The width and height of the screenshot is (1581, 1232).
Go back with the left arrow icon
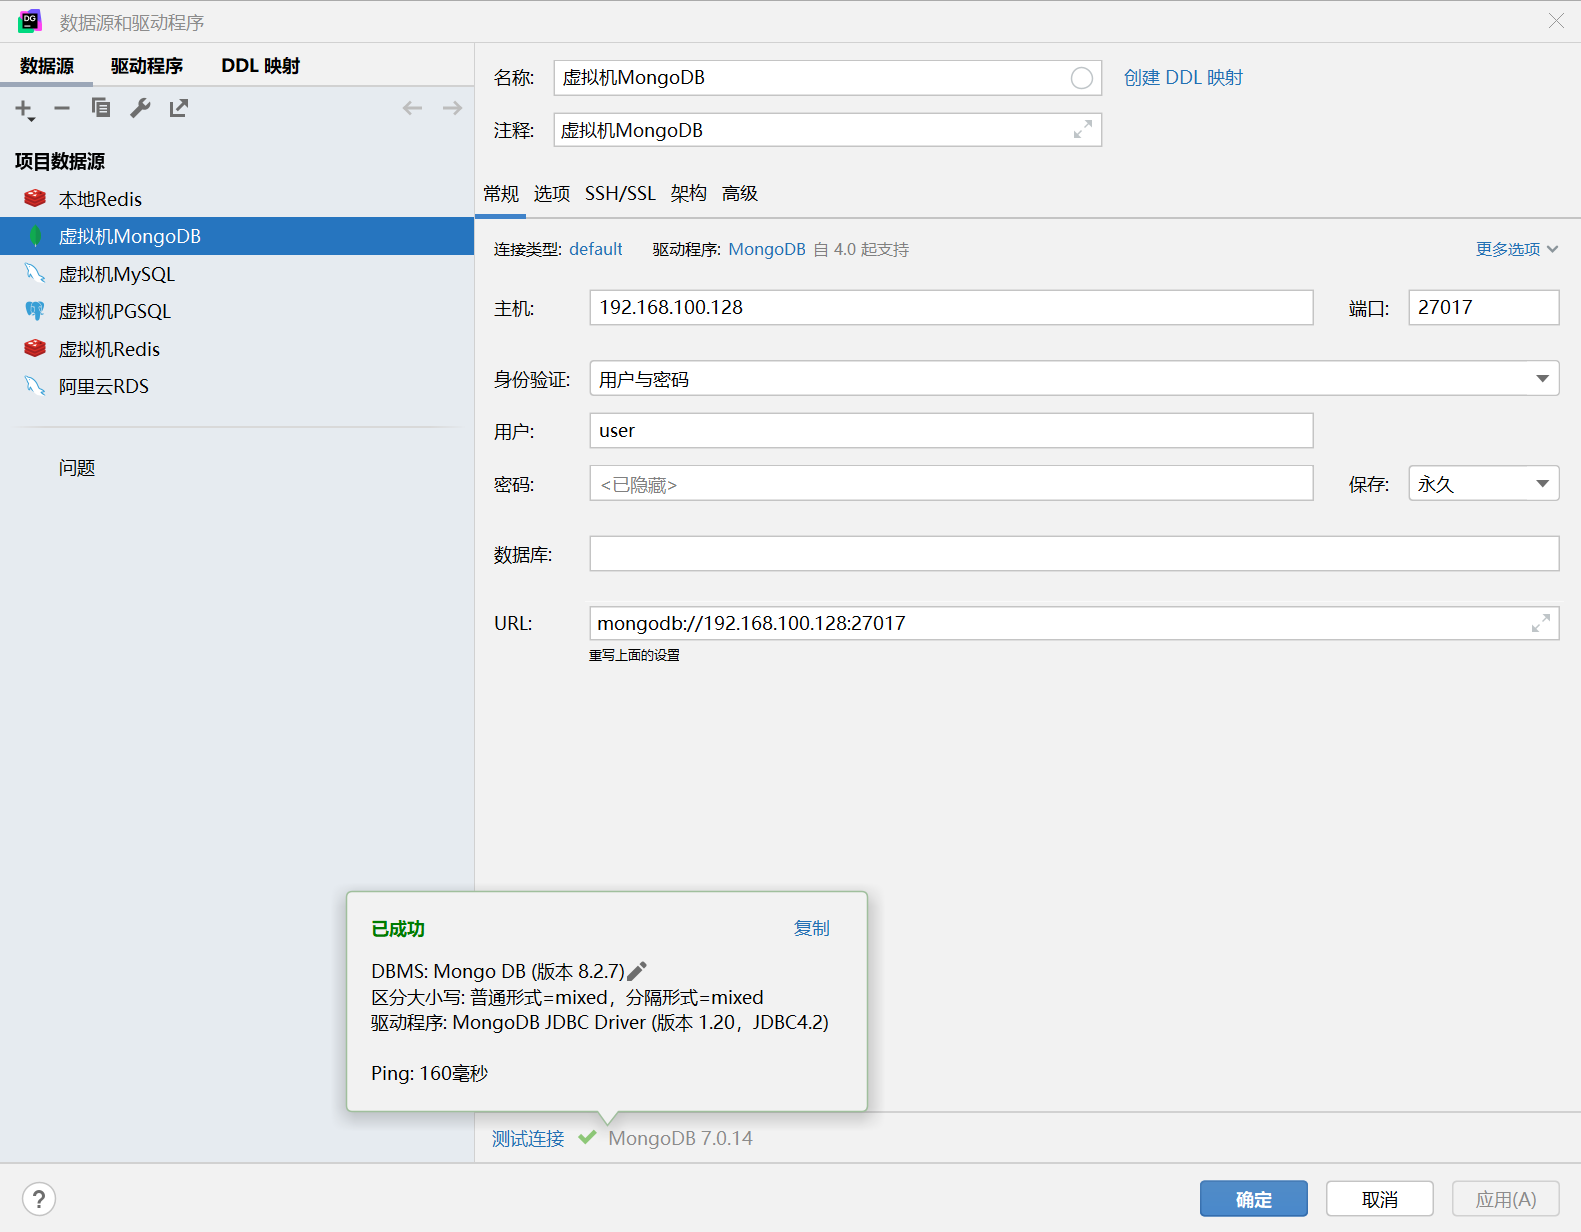coord(412,108)
